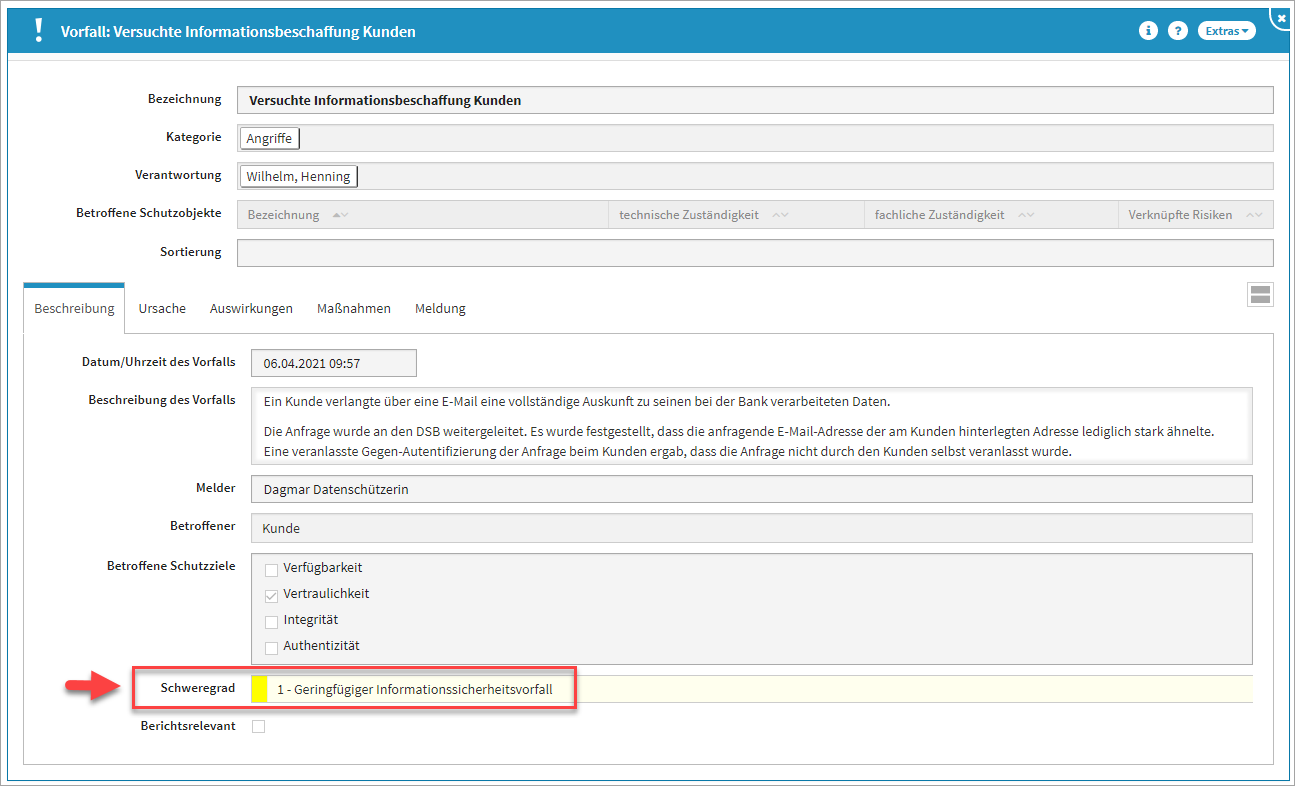This screenshot has width=1295, height=786.
Task: Toggle the panel layout icon beside the tabs
Action: click(1260, 294)
